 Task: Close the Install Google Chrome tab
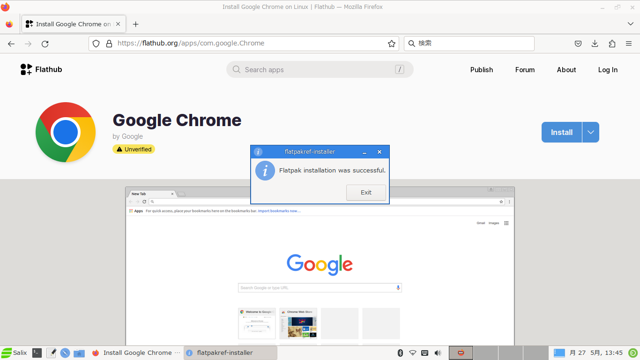(x=118, y=24)
